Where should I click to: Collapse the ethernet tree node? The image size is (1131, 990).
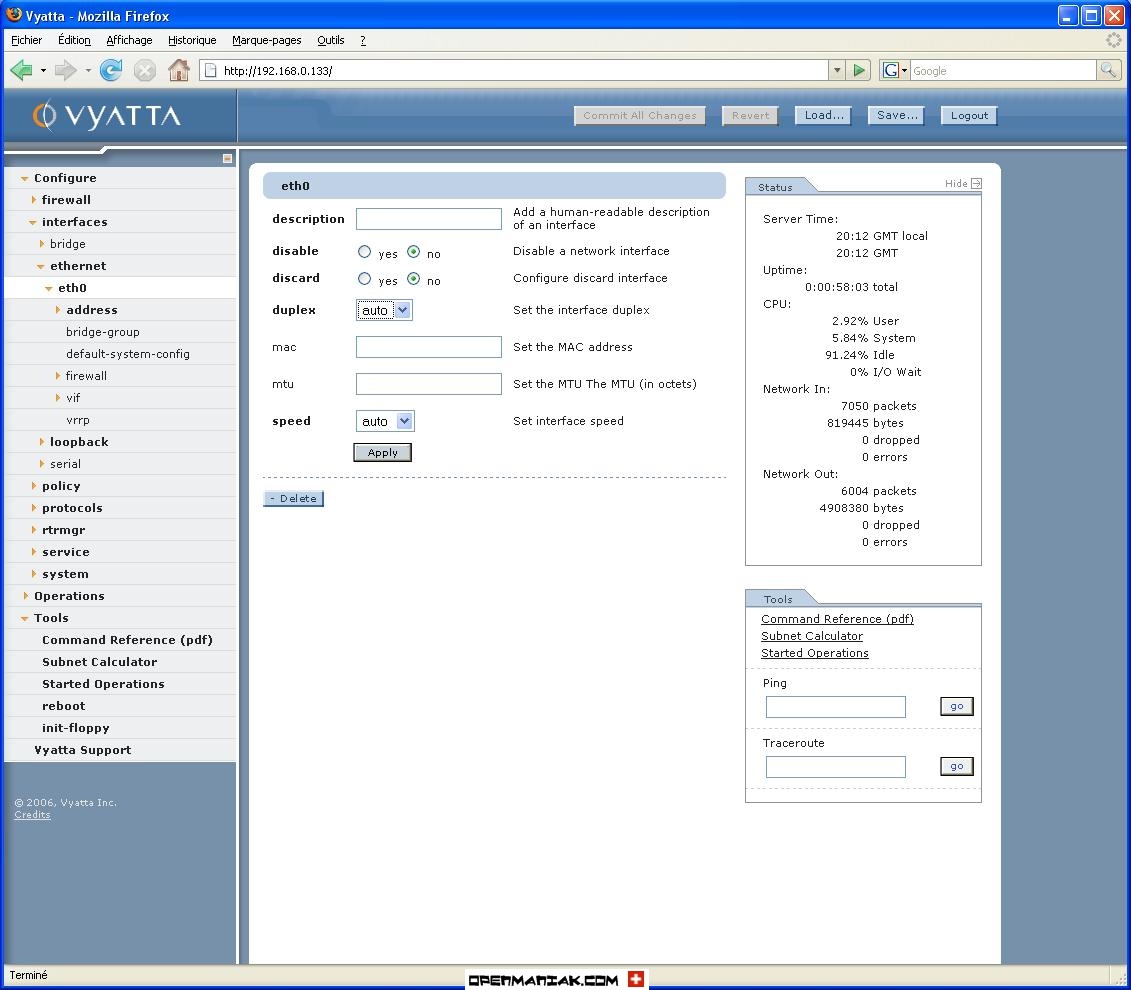(x=40, y=266)
